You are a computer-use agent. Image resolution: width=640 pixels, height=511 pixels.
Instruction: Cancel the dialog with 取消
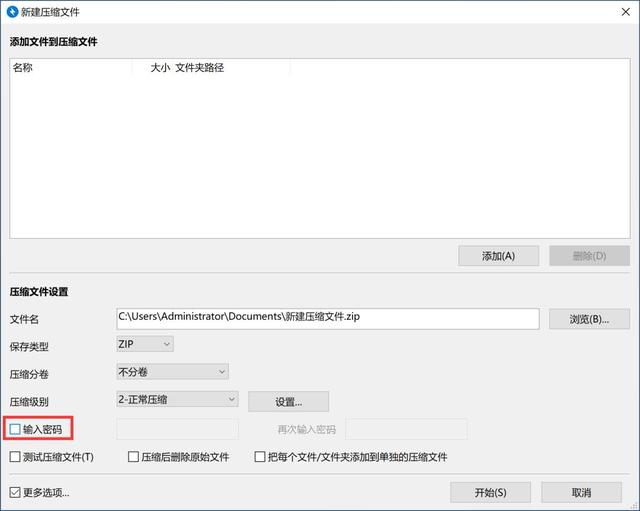pos(581,492)
